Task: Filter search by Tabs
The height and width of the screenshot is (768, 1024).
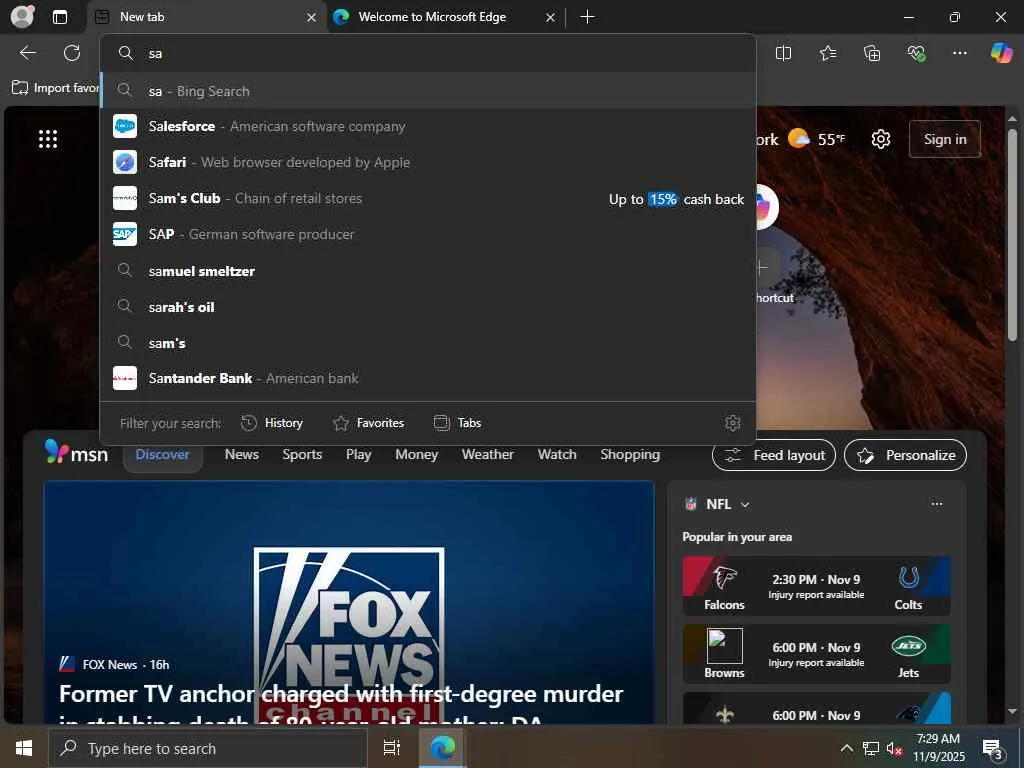Action: [457, 423]
